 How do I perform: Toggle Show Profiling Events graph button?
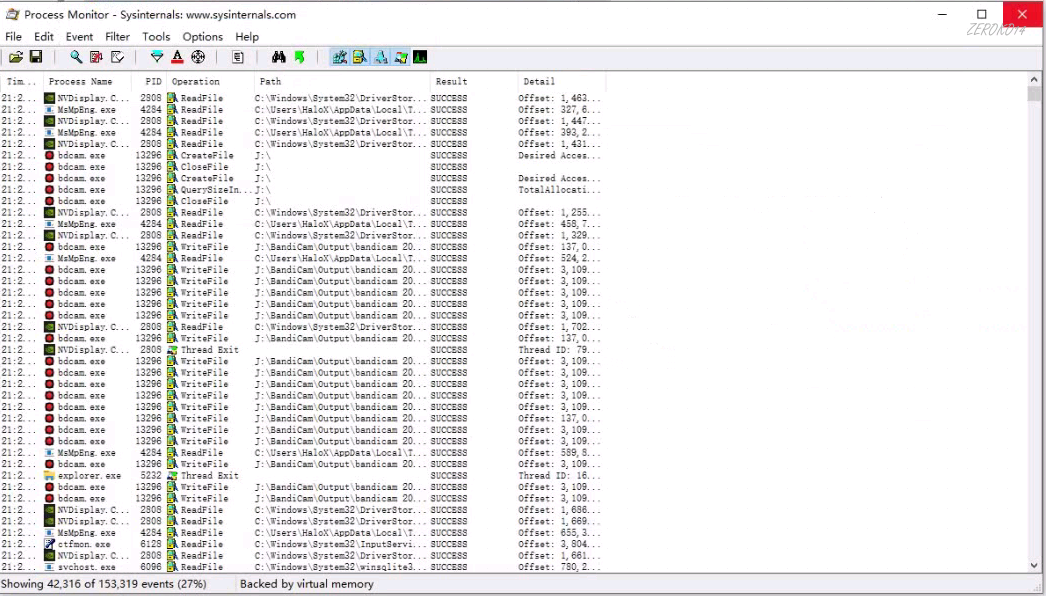click(x=420, y=57)
